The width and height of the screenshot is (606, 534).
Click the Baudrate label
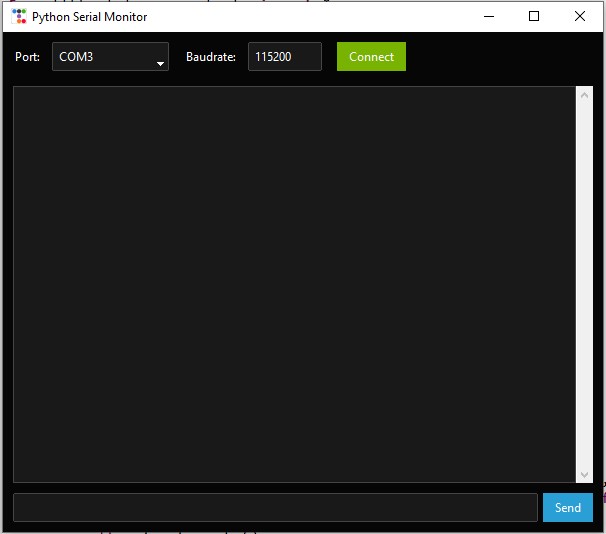coord(211,57)
